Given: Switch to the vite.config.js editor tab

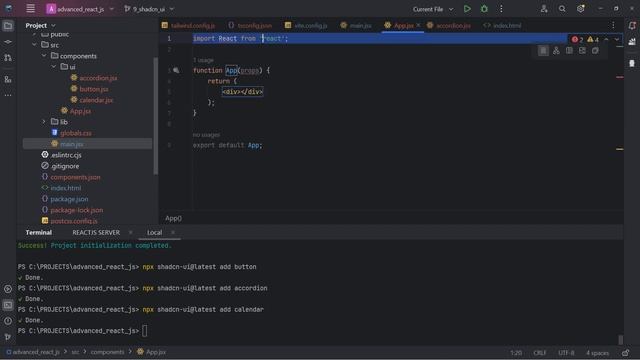Looking at the screenshot, I should coord(306,25).
